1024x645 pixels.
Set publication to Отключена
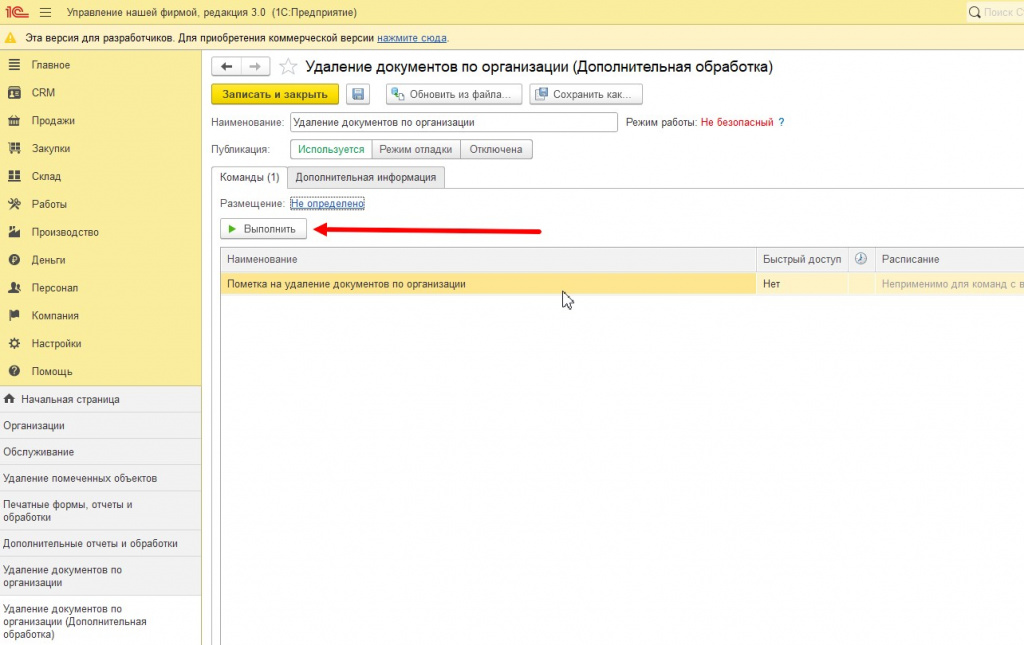496,149
